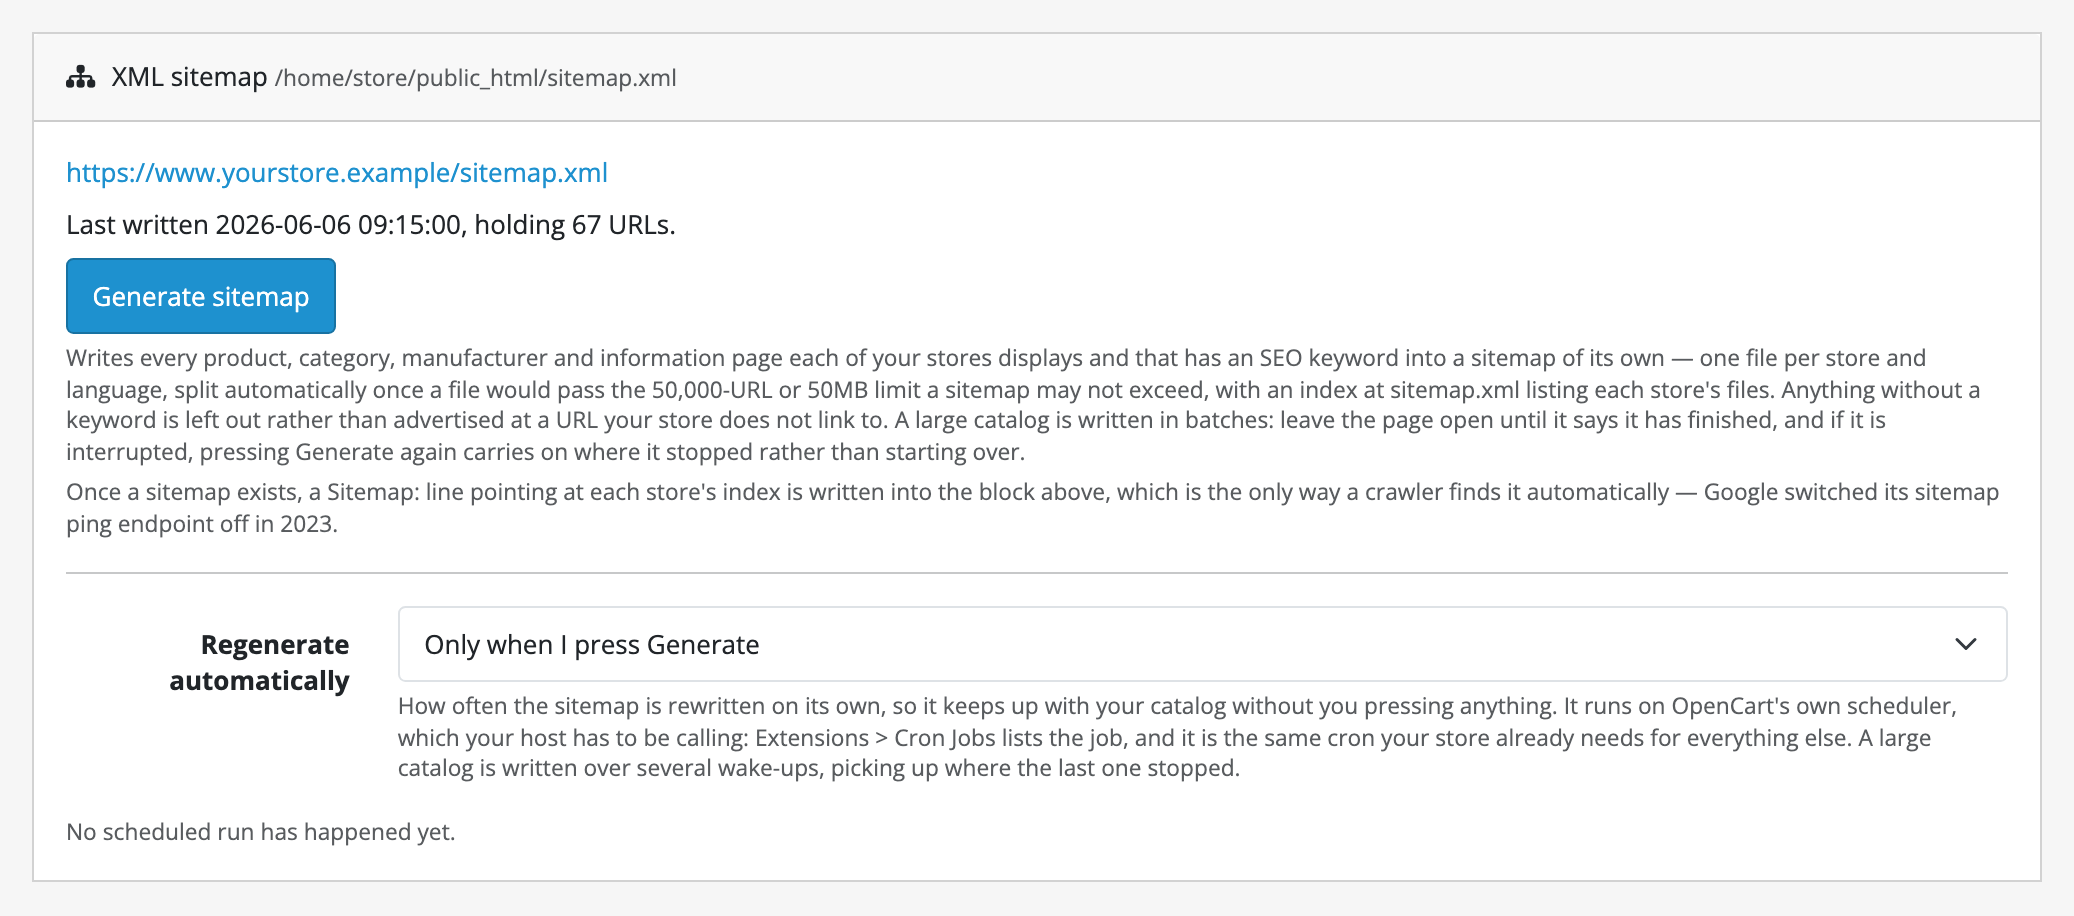Screen dimensions: 2074x916
Task: Click the chevron arrow in the Regenerate select
Action: click(x=1965, y=644)
